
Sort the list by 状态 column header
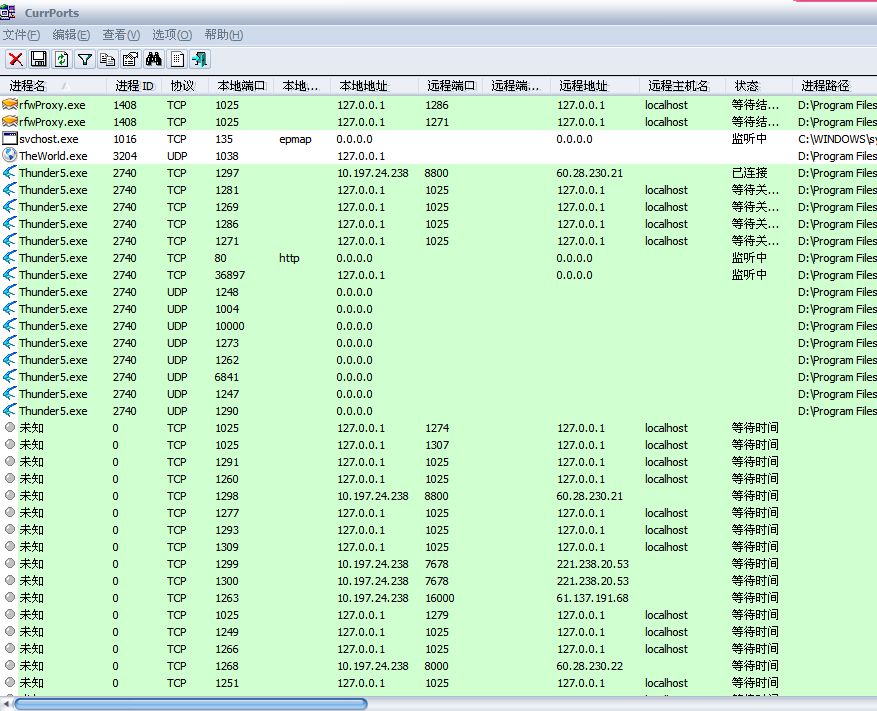747,86
